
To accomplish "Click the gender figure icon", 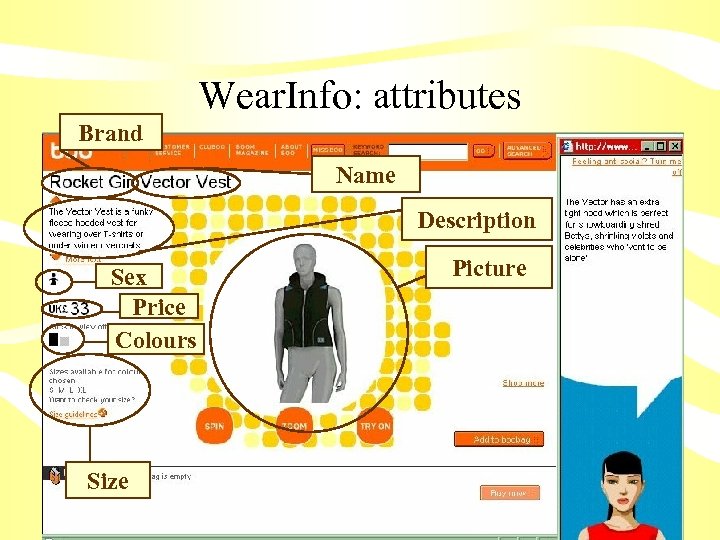I will (54, 279).
